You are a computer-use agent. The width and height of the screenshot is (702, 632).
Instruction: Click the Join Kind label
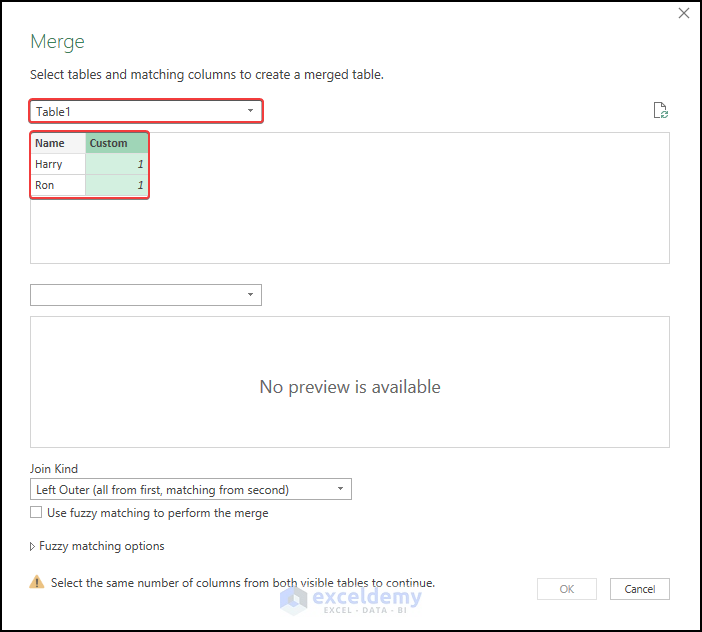click(54, 469)
